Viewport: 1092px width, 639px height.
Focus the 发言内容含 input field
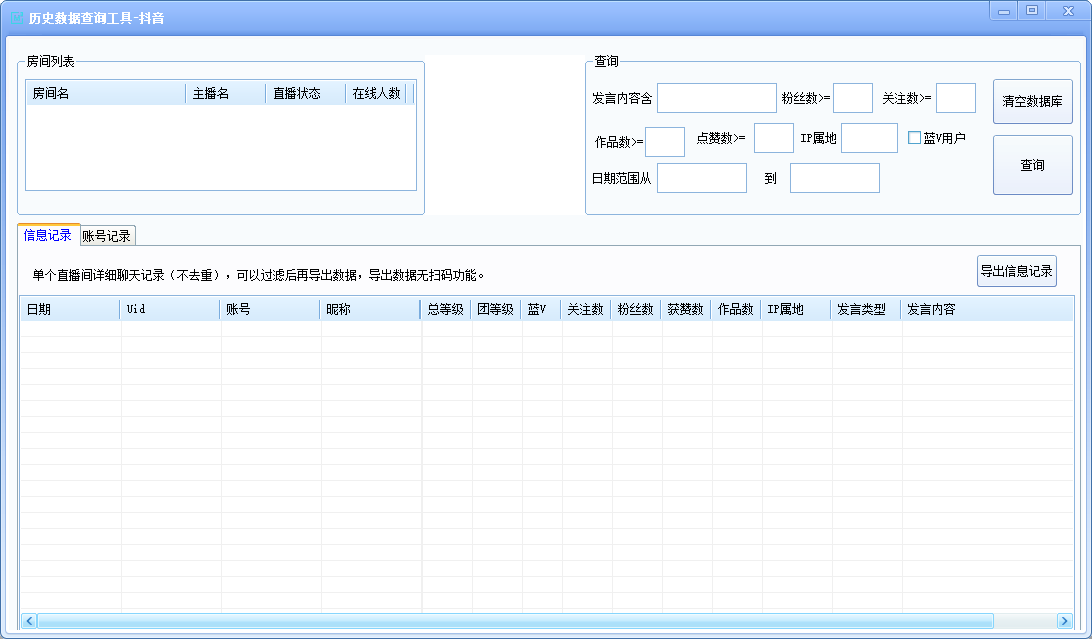pos(717,98)
